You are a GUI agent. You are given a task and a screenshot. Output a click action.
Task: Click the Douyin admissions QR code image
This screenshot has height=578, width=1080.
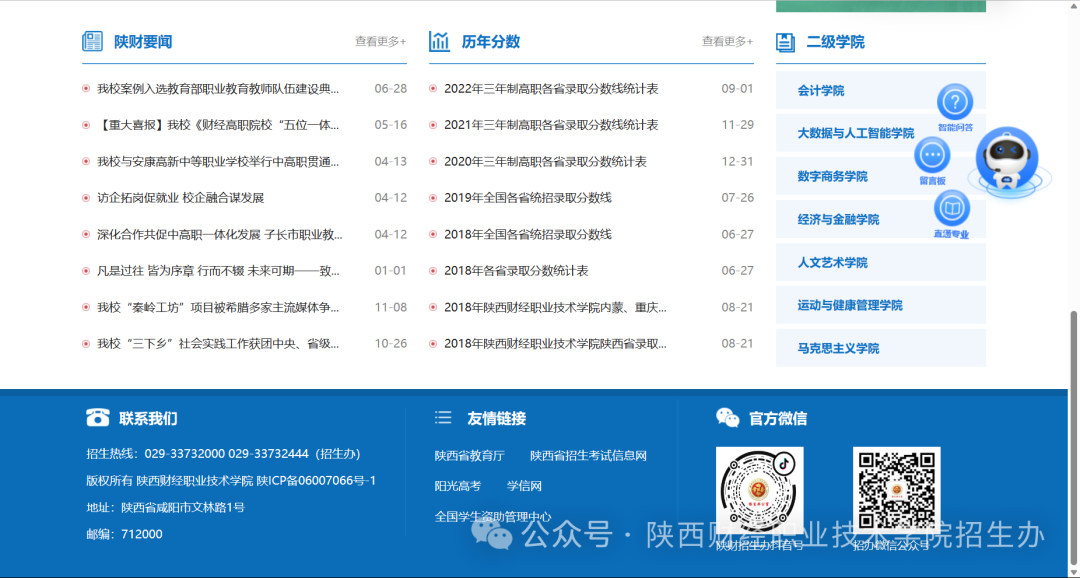point(759,491)
